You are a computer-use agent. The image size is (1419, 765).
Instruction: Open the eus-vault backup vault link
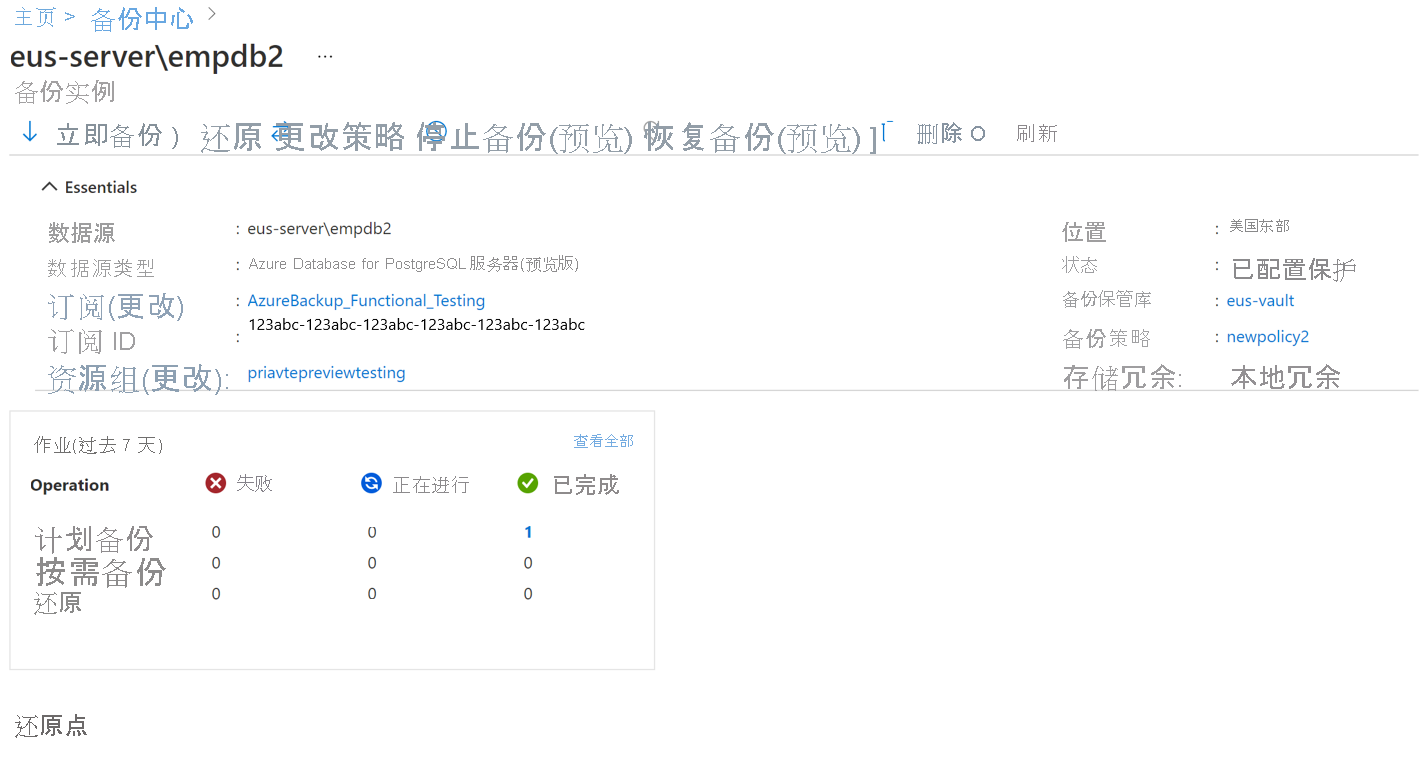pyautogui.click(x=1260, y=300)
